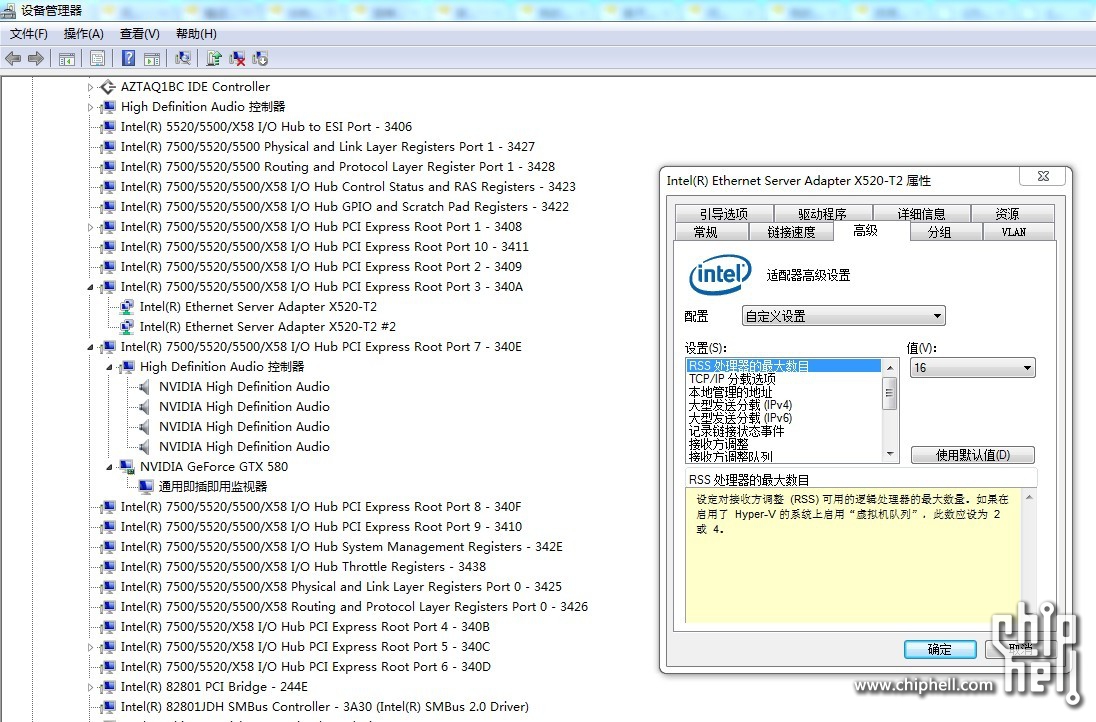Click the Back arrow in the toolbar

[x=12, y=58]
